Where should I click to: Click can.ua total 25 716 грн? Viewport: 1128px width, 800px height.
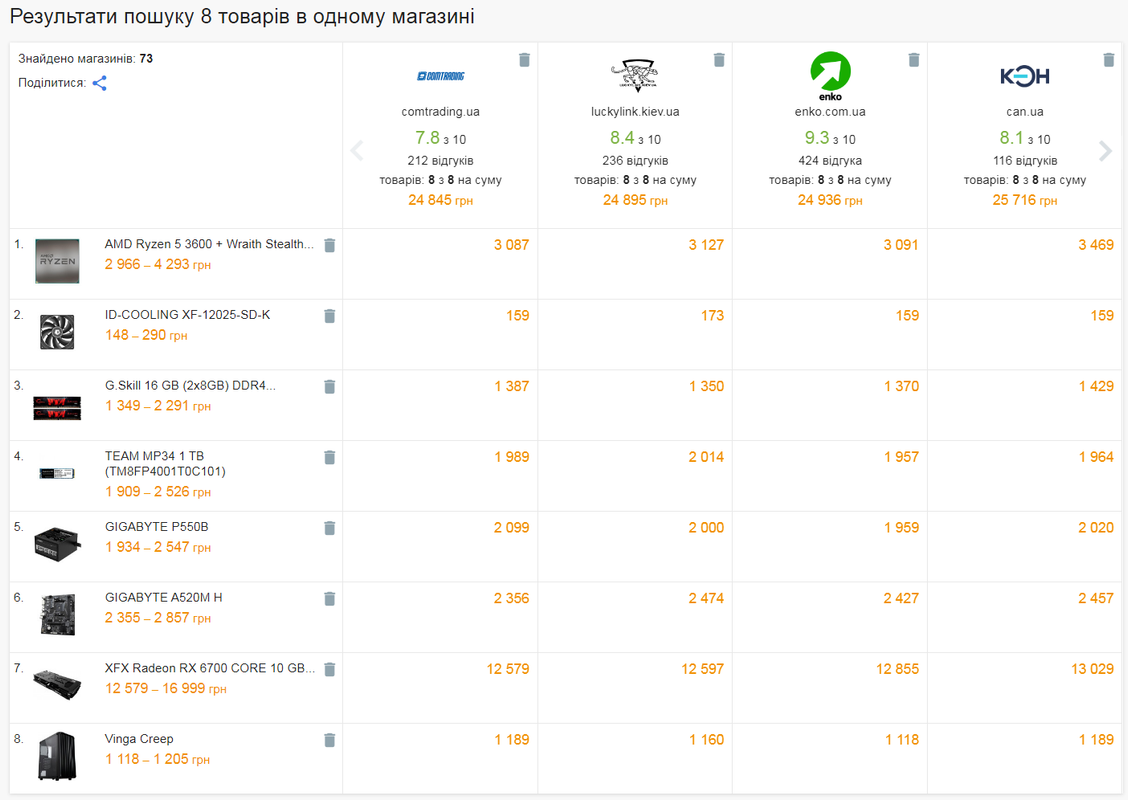(1025, 200)
